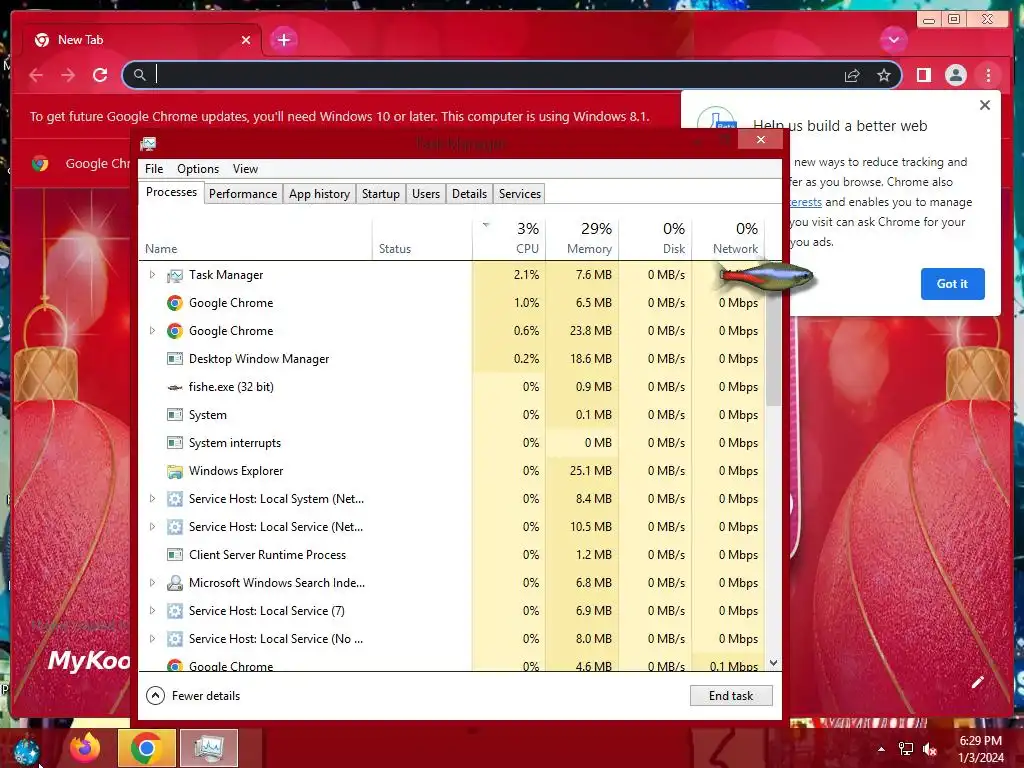Open a new Chrome tab with plus
Image resolution: width=1024 pixels, height=768 pixels.
tap(283, 40)
